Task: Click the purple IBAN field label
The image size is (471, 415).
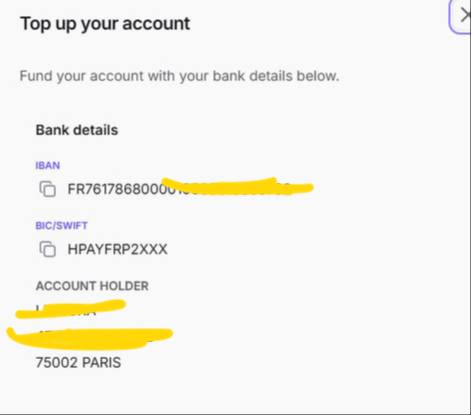Action: coord(48,165)
